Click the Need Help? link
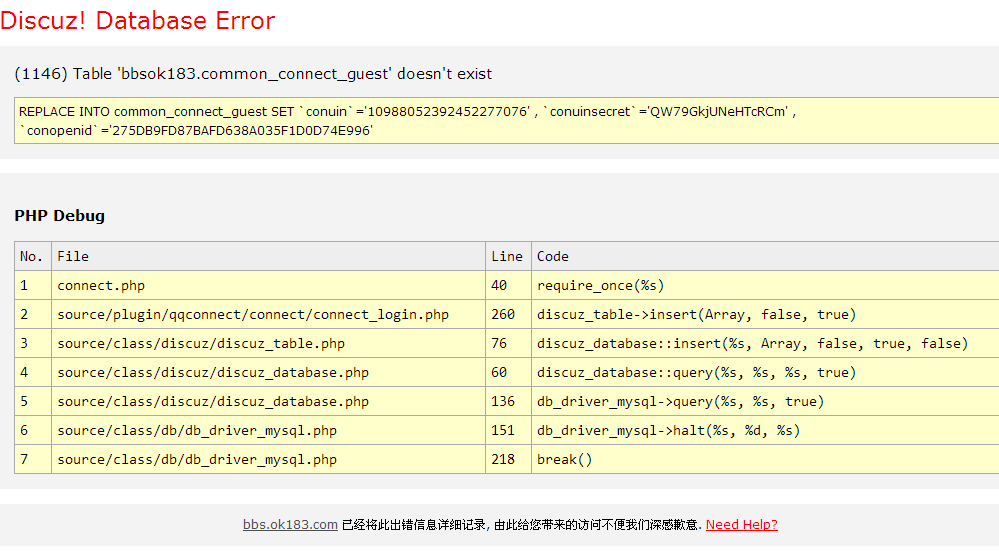Screen dimensions: 999x560 coord(742,524)
